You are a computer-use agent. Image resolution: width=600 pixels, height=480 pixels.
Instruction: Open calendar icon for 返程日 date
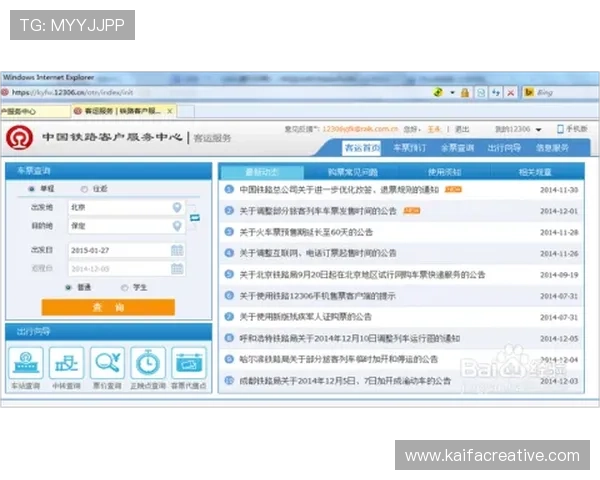pos(177,269)
